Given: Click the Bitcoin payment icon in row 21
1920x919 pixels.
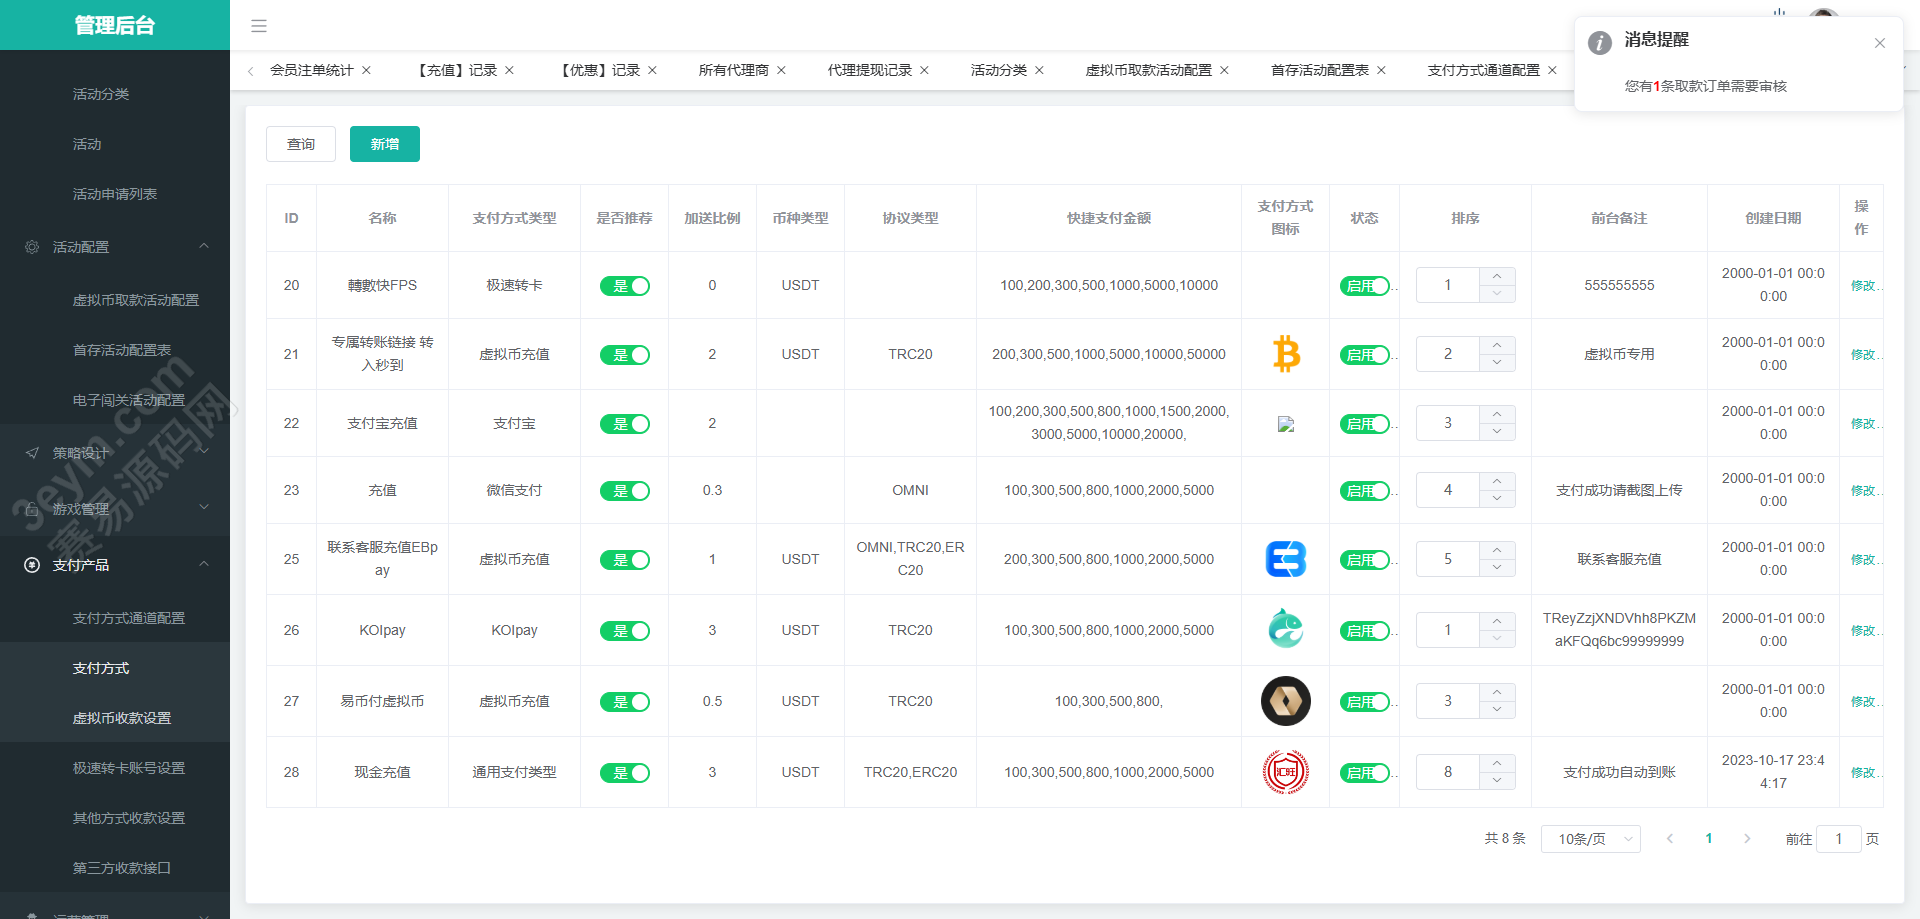Looking at the screenshot, I should point(1285,354).
